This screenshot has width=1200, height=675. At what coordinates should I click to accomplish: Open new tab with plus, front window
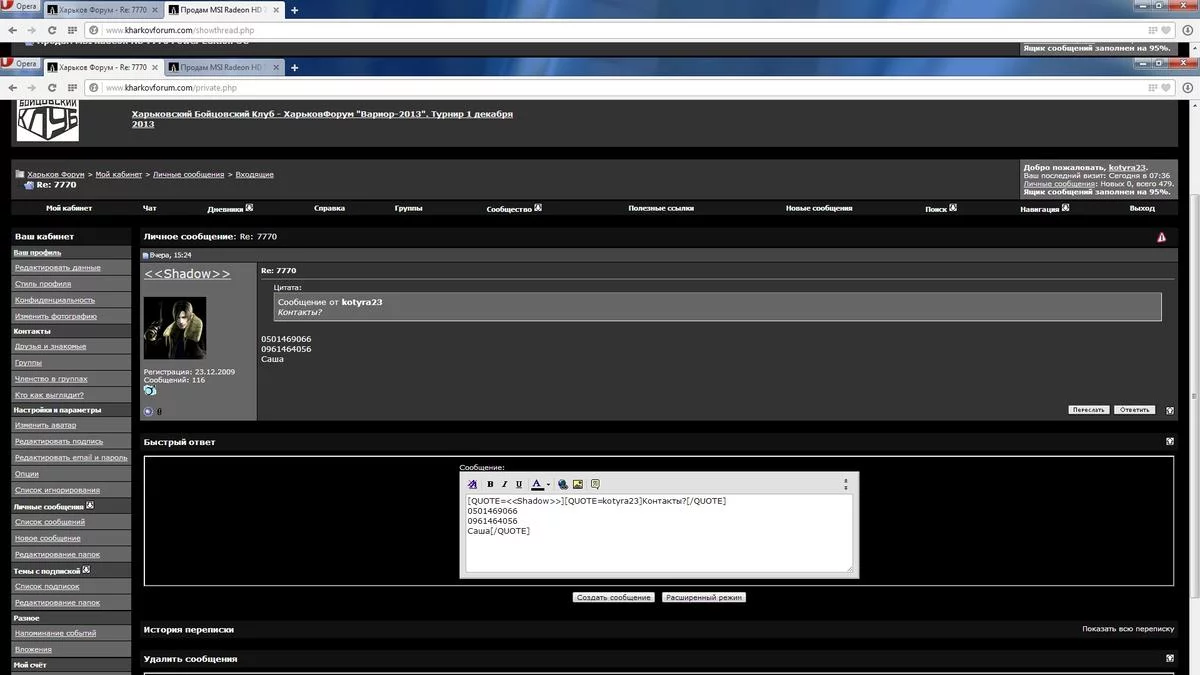click(294, 67)
